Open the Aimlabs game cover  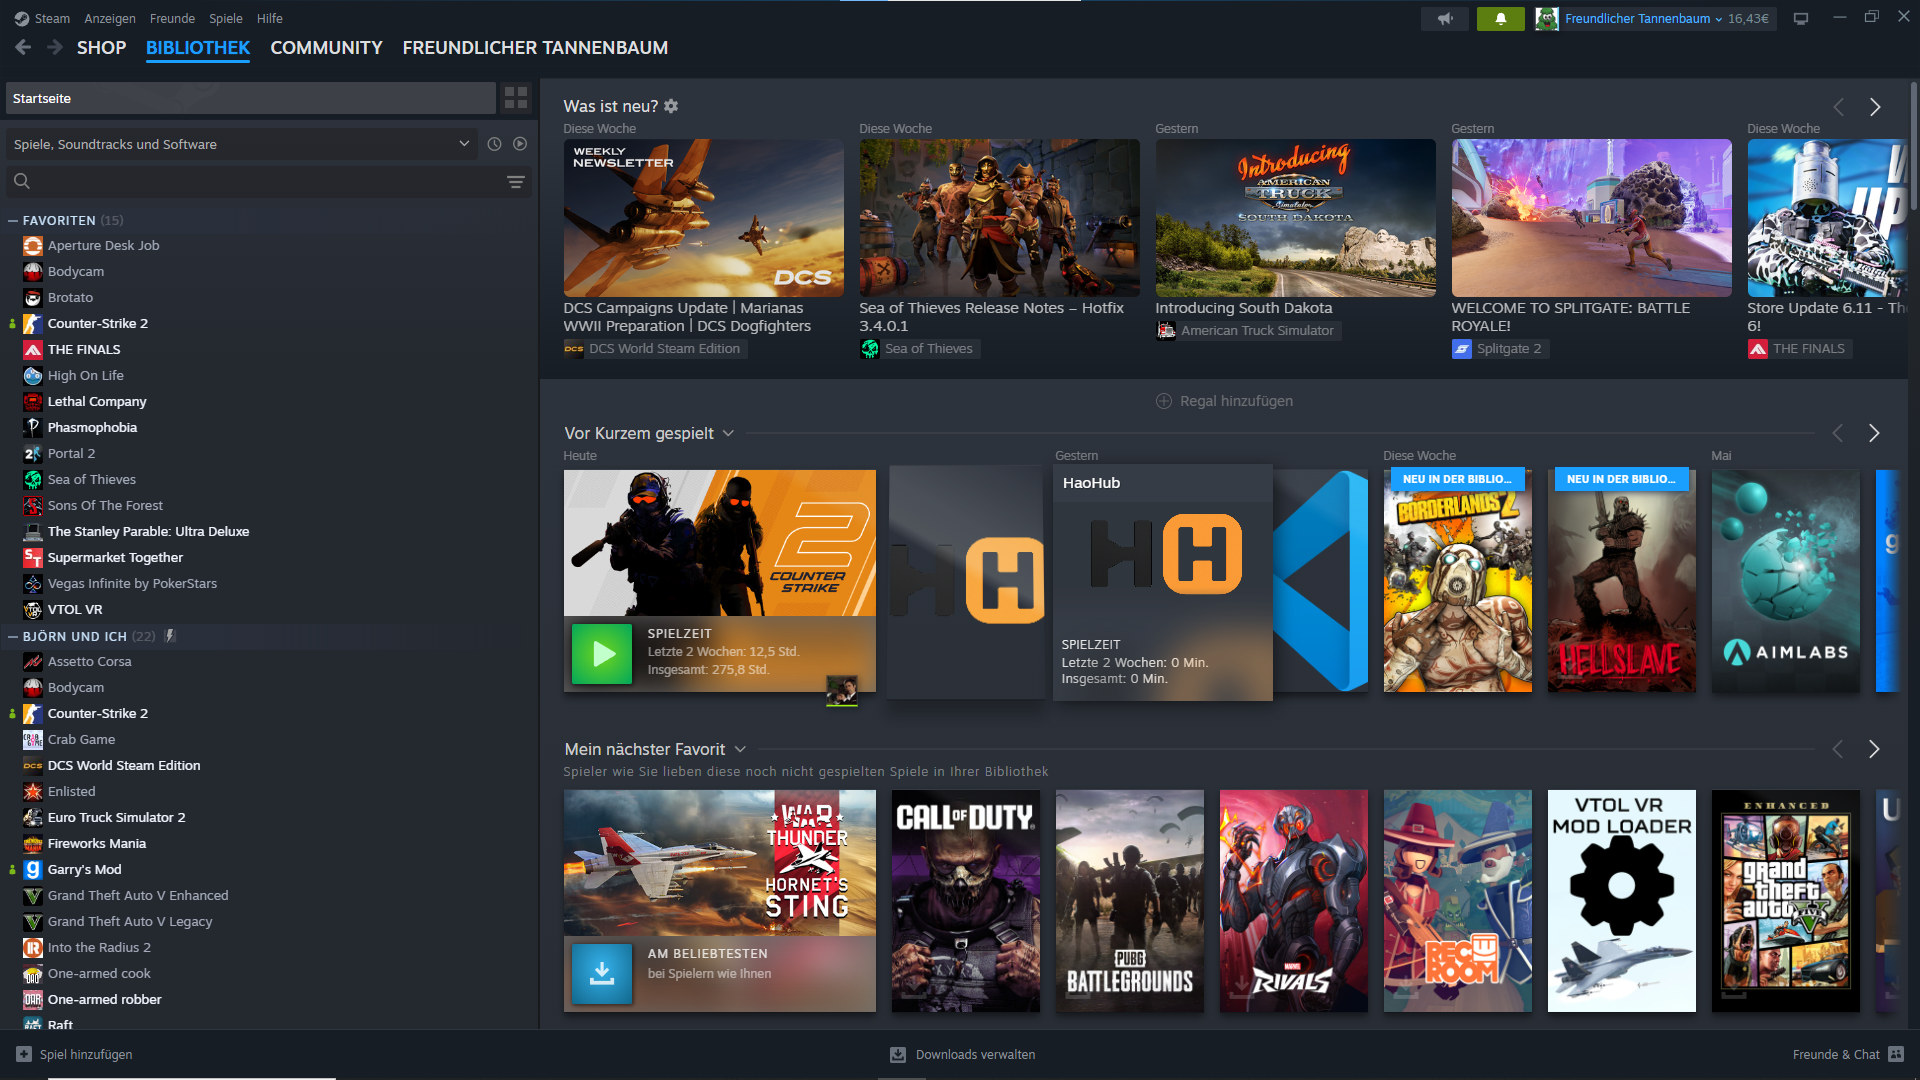click(1786, 580)
